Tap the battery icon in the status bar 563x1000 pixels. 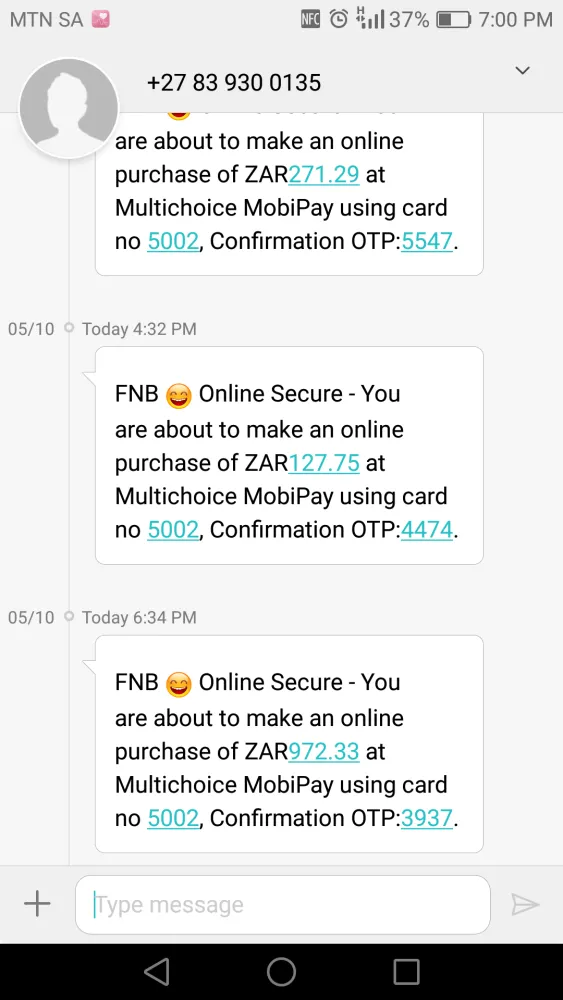453,20
